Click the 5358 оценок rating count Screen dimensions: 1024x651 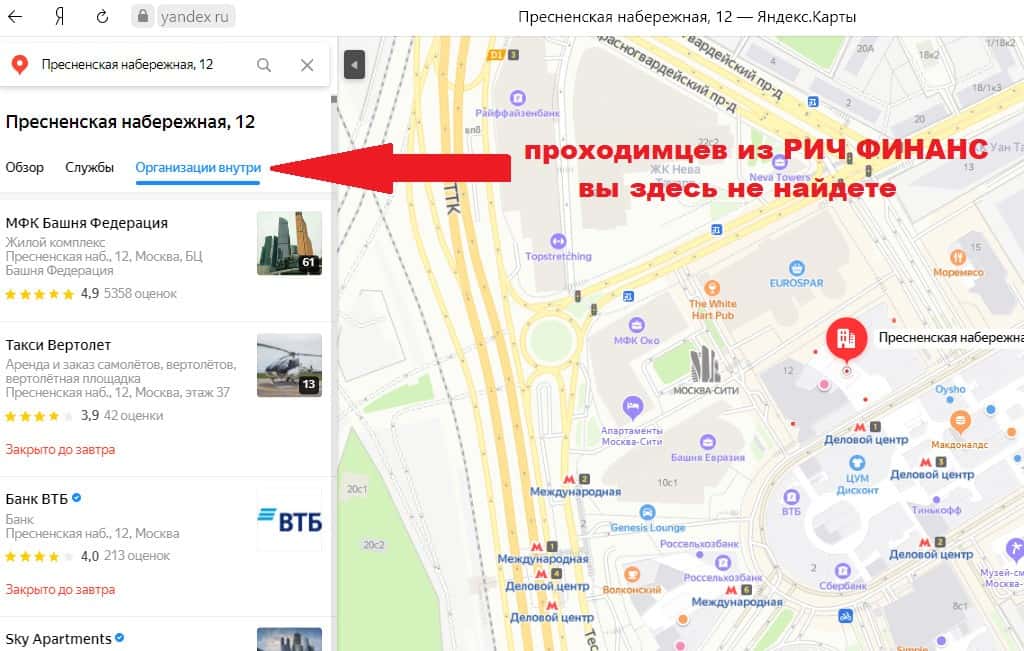(x=140, y=294)
